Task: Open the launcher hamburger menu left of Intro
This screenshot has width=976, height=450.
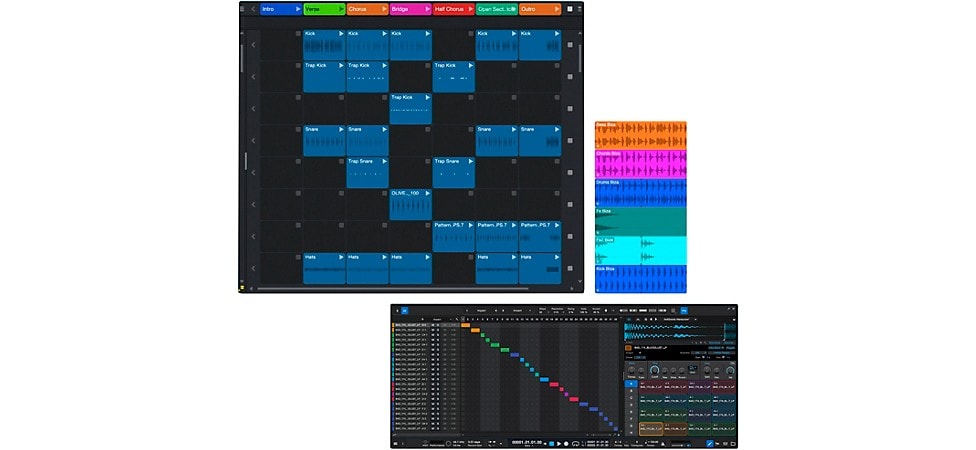Action: tap(242, 9)
